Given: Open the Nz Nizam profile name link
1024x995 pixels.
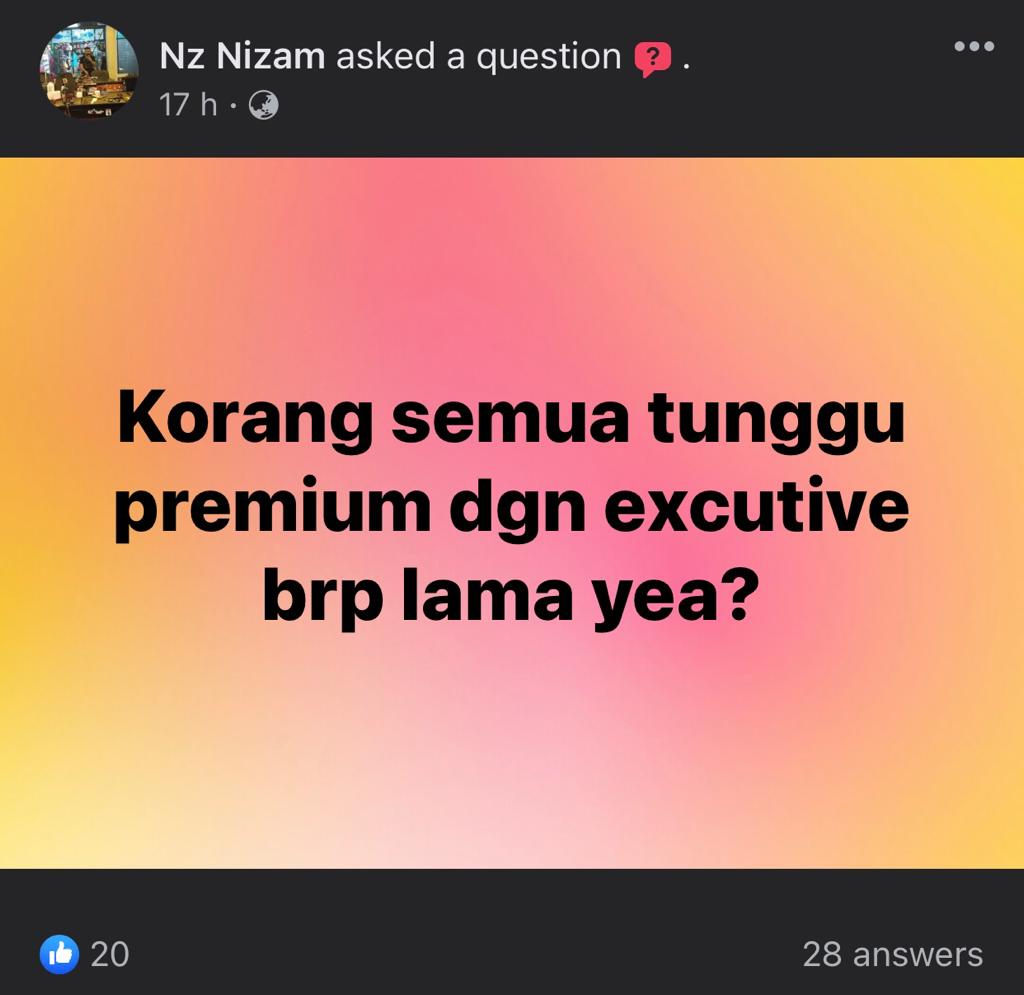Looking at the screenshot, I should (x=242, y=56).
